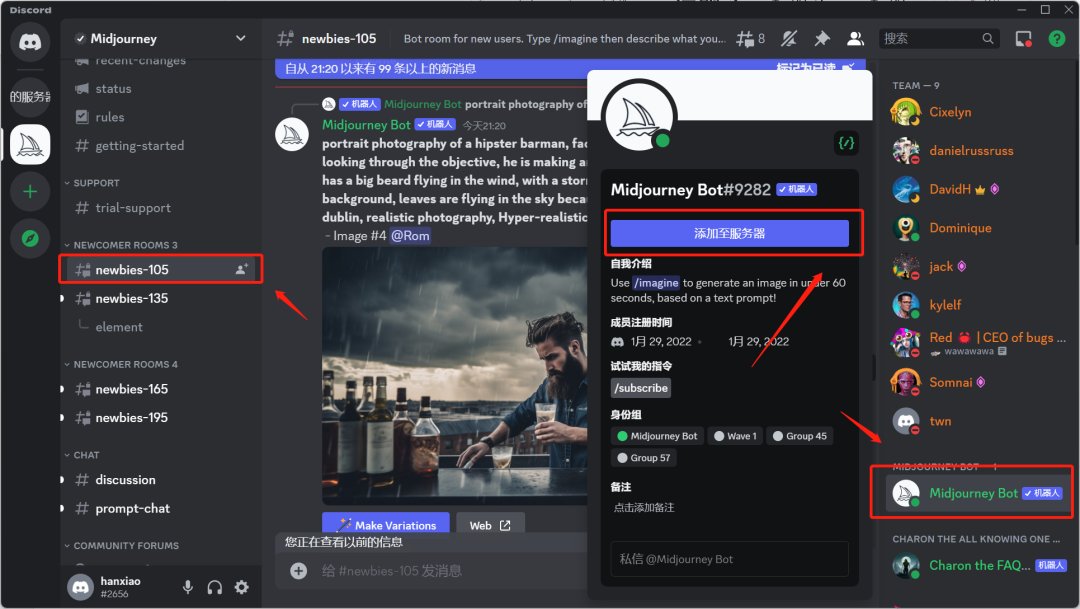Click hanxiao user avatar at bottom
1080x609 pixels.
coord(81,587)
